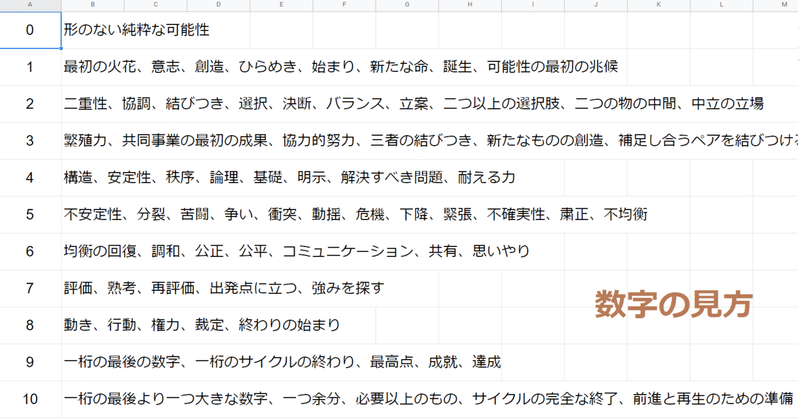Viewport: 800px width, 419px height.
Task: Click the cell with number 3
Action: 30,141
